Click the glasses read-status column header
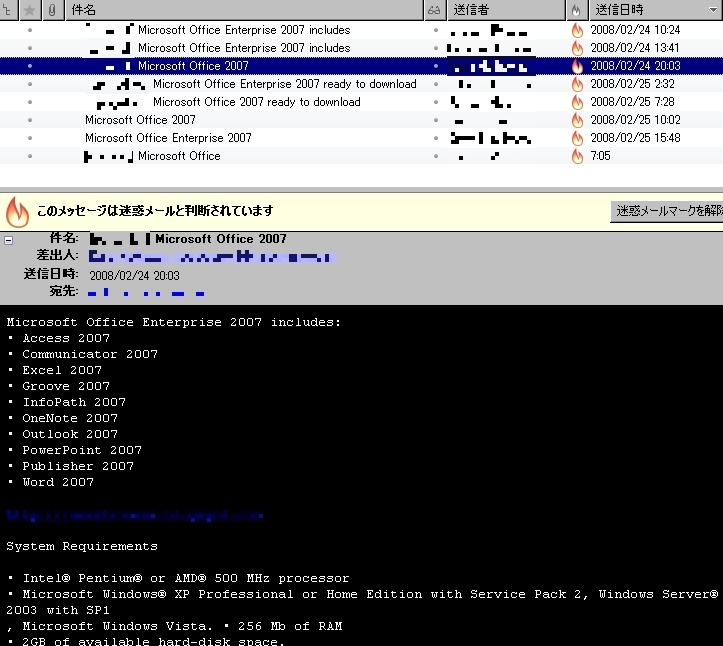 [434, 10]
